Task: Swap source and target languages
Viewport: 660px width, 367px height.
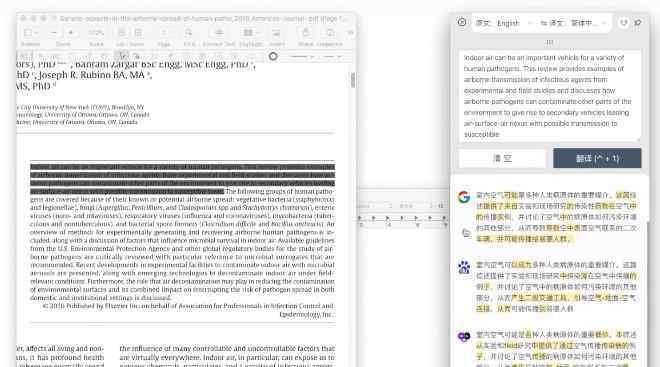Action: click(544, 23)
